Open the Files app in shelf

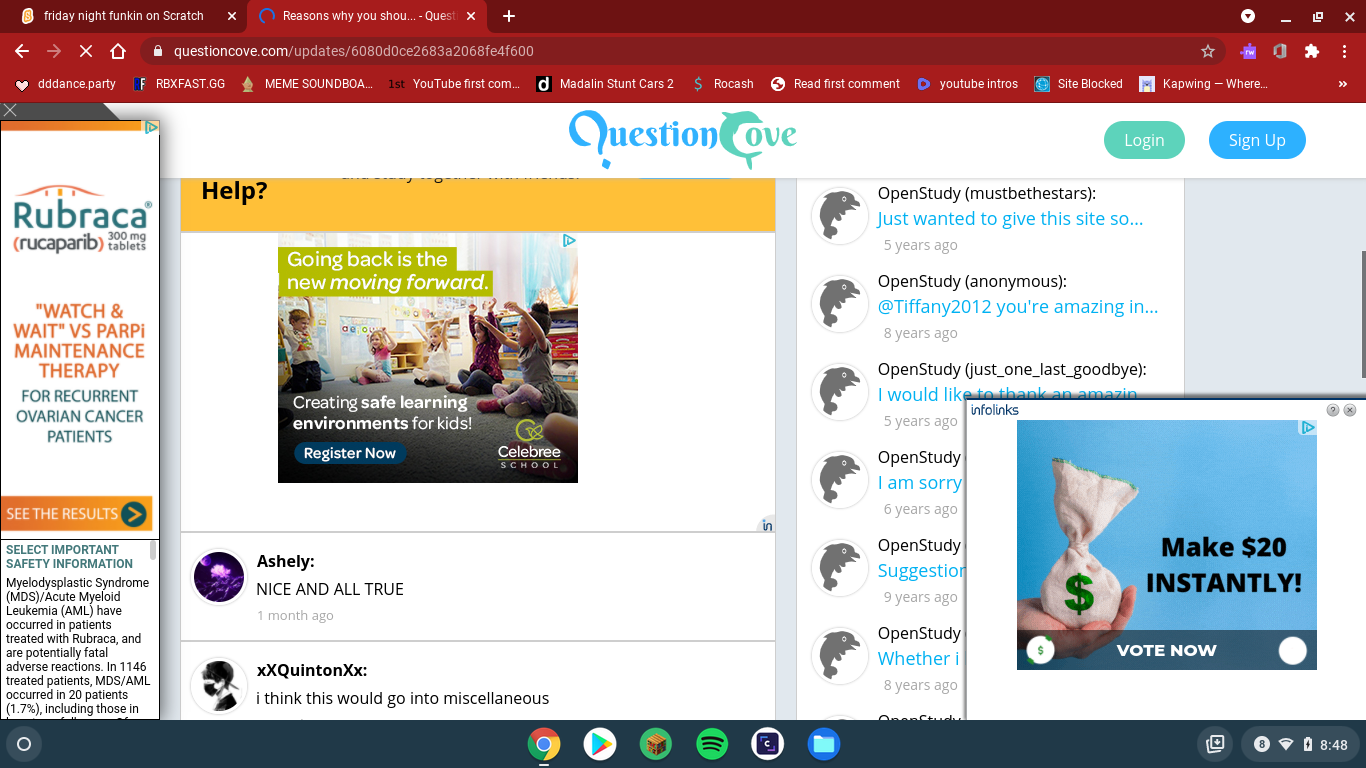pyautogui.click(x=824, y=744)
